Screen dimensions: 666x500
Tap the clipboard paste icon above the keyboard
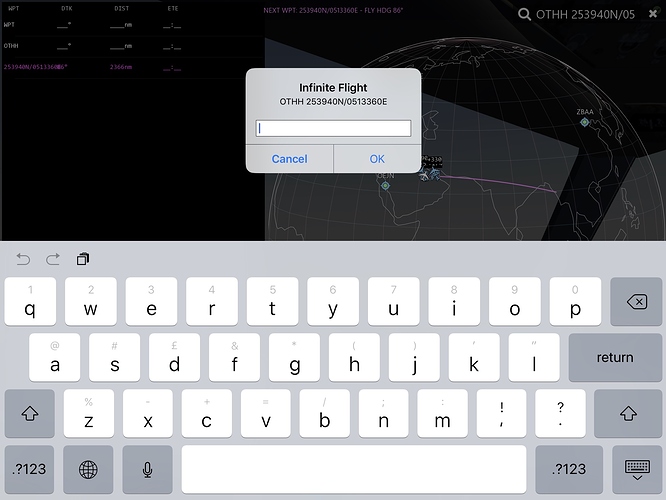[x=83, y=259]
